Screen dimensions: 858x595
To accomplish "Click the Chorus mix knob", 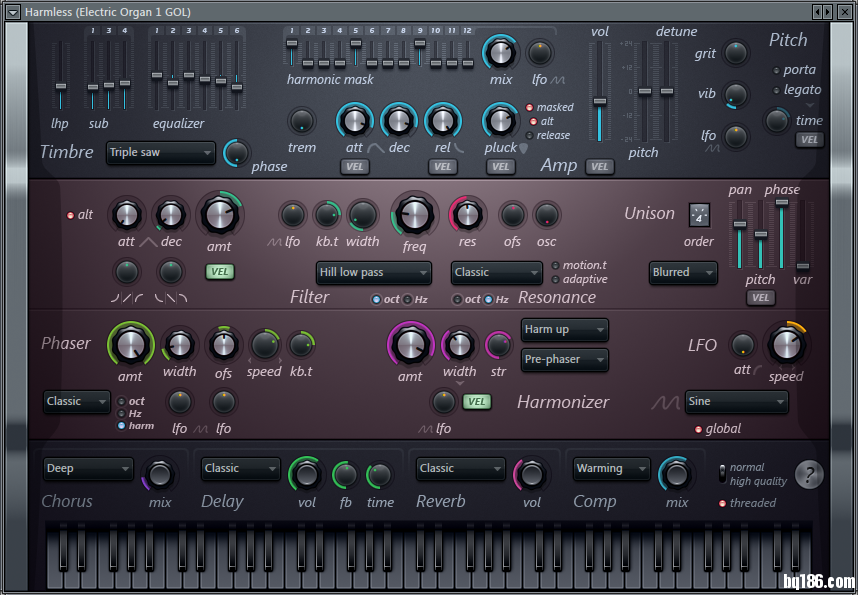I will [160, 474].
